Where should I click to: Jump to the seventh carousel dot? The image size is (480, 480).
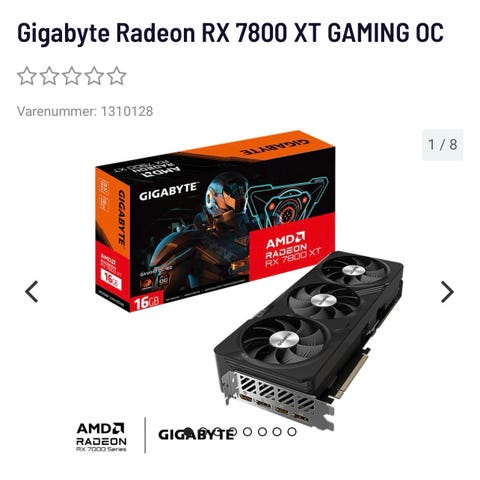point(277,432)
